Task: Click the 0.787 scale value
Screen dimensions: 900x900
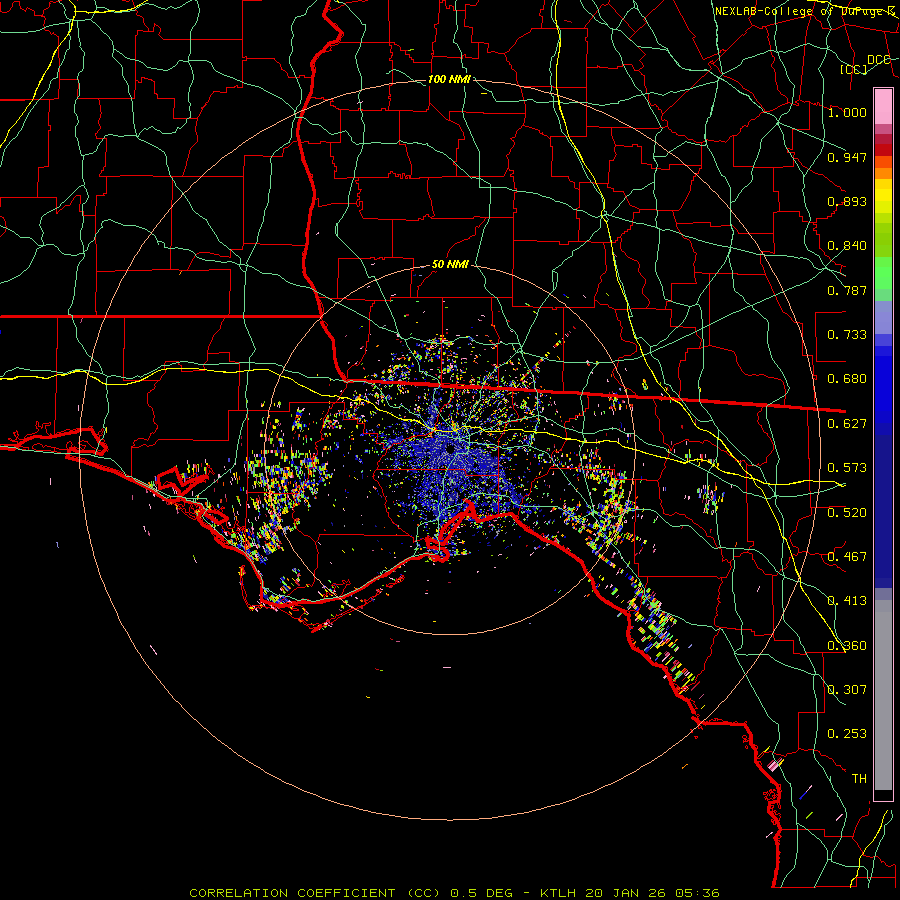Action: [x=847, y=290]
